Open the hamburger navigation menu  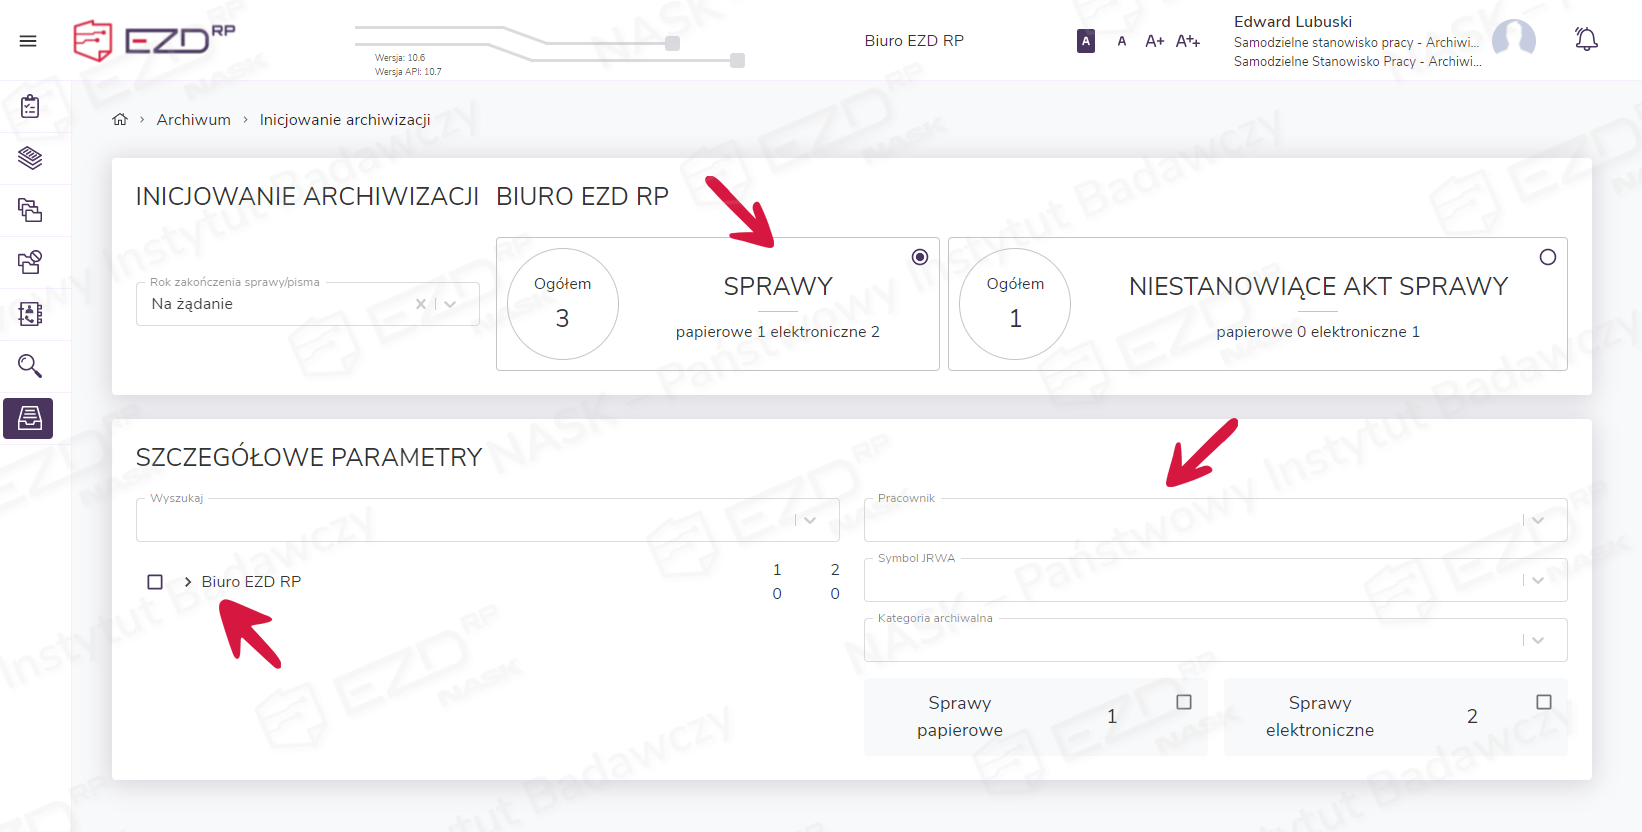pos(28,41)
